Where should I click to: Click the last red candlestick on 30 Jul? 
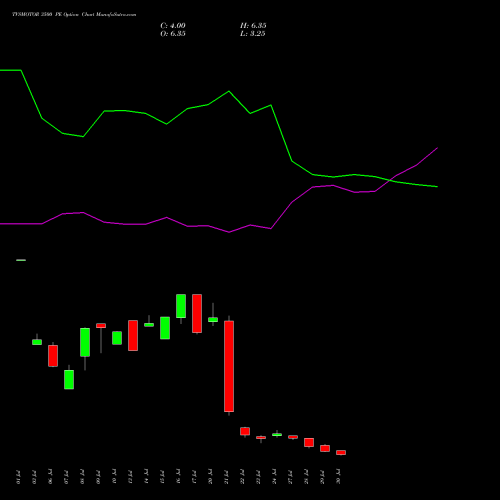341,452
